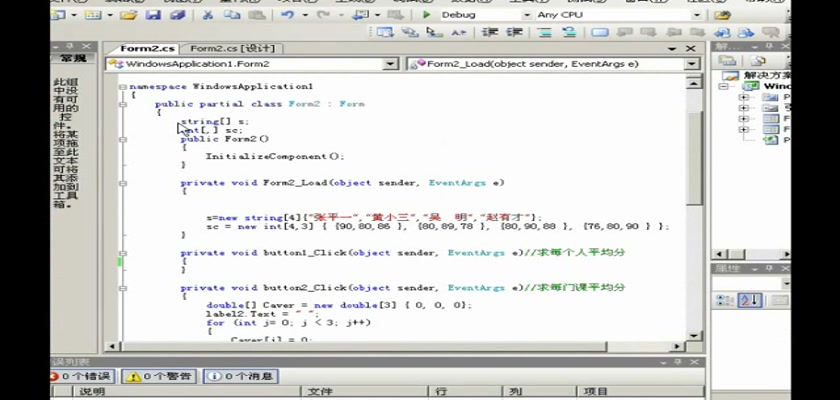
Task: Click the Decrease Indent icon
Action: 490,32
